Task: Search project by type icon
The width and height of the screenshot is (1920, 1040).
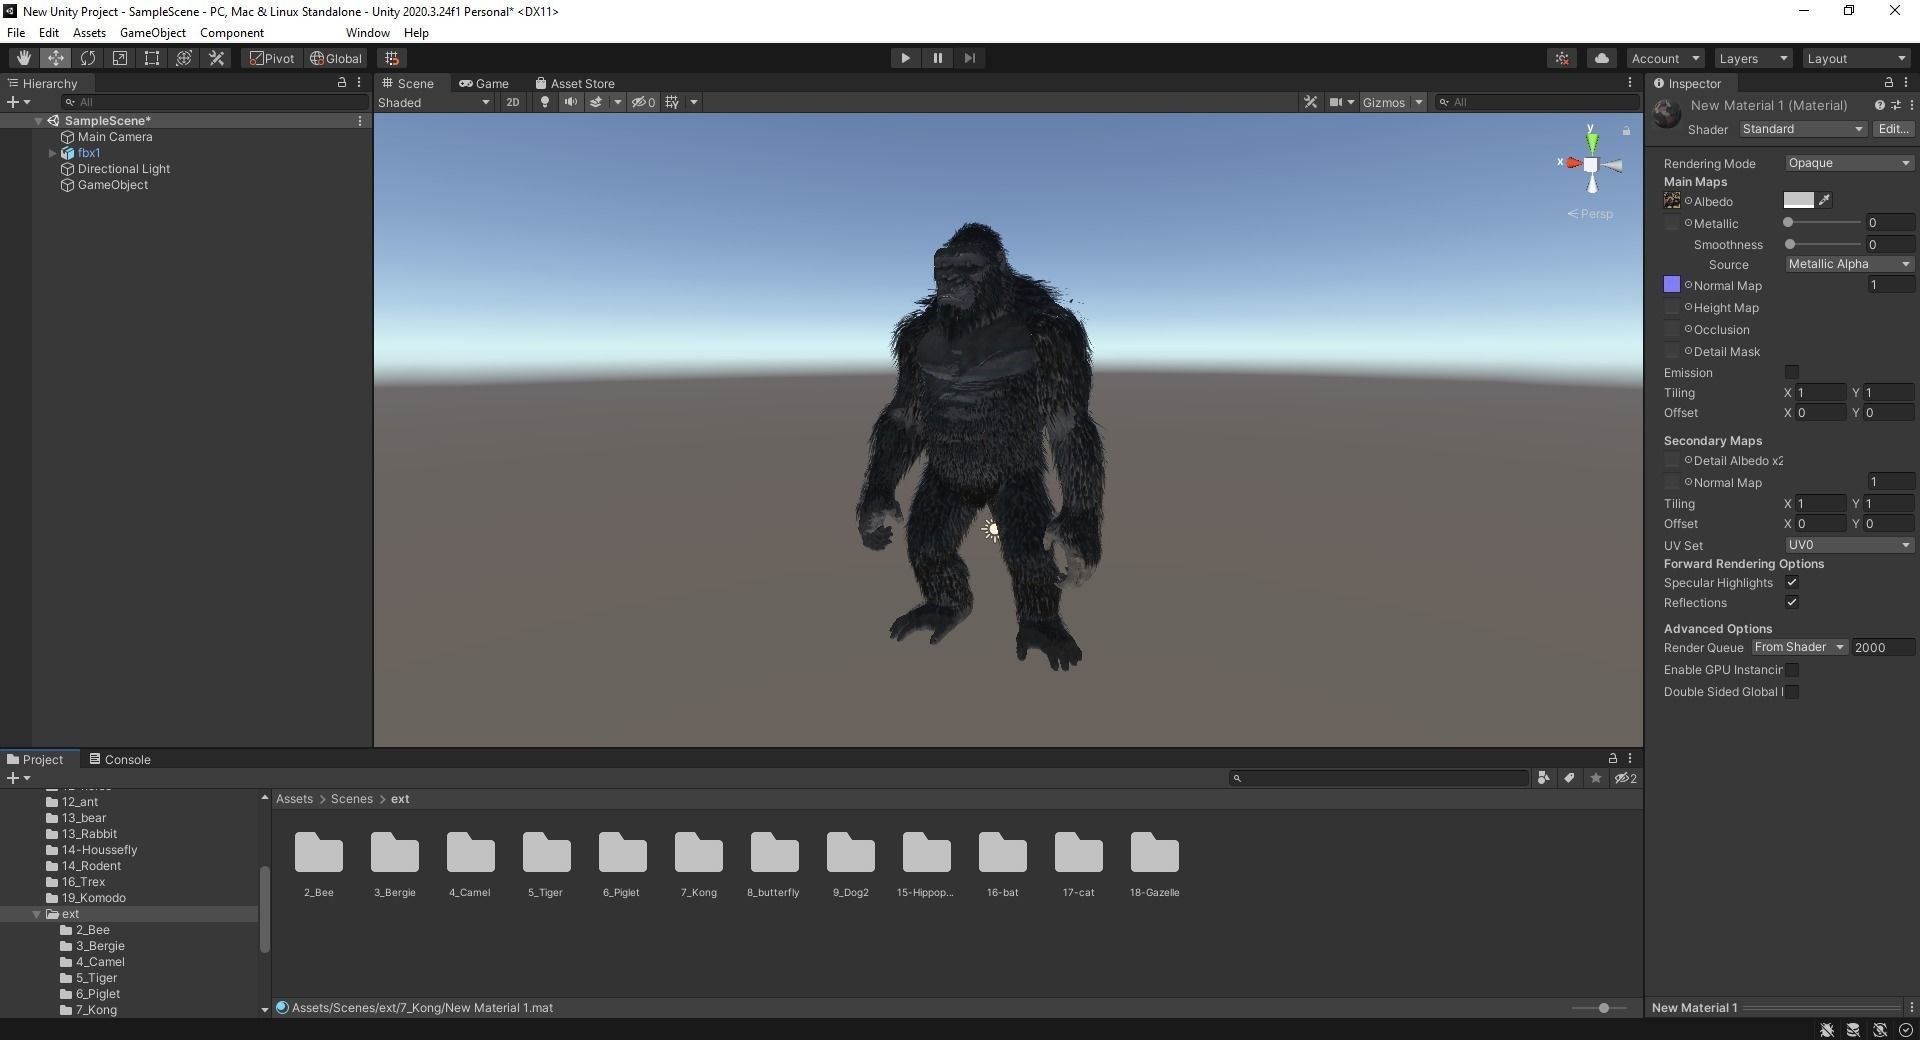Action: [x=1543, y=778]
